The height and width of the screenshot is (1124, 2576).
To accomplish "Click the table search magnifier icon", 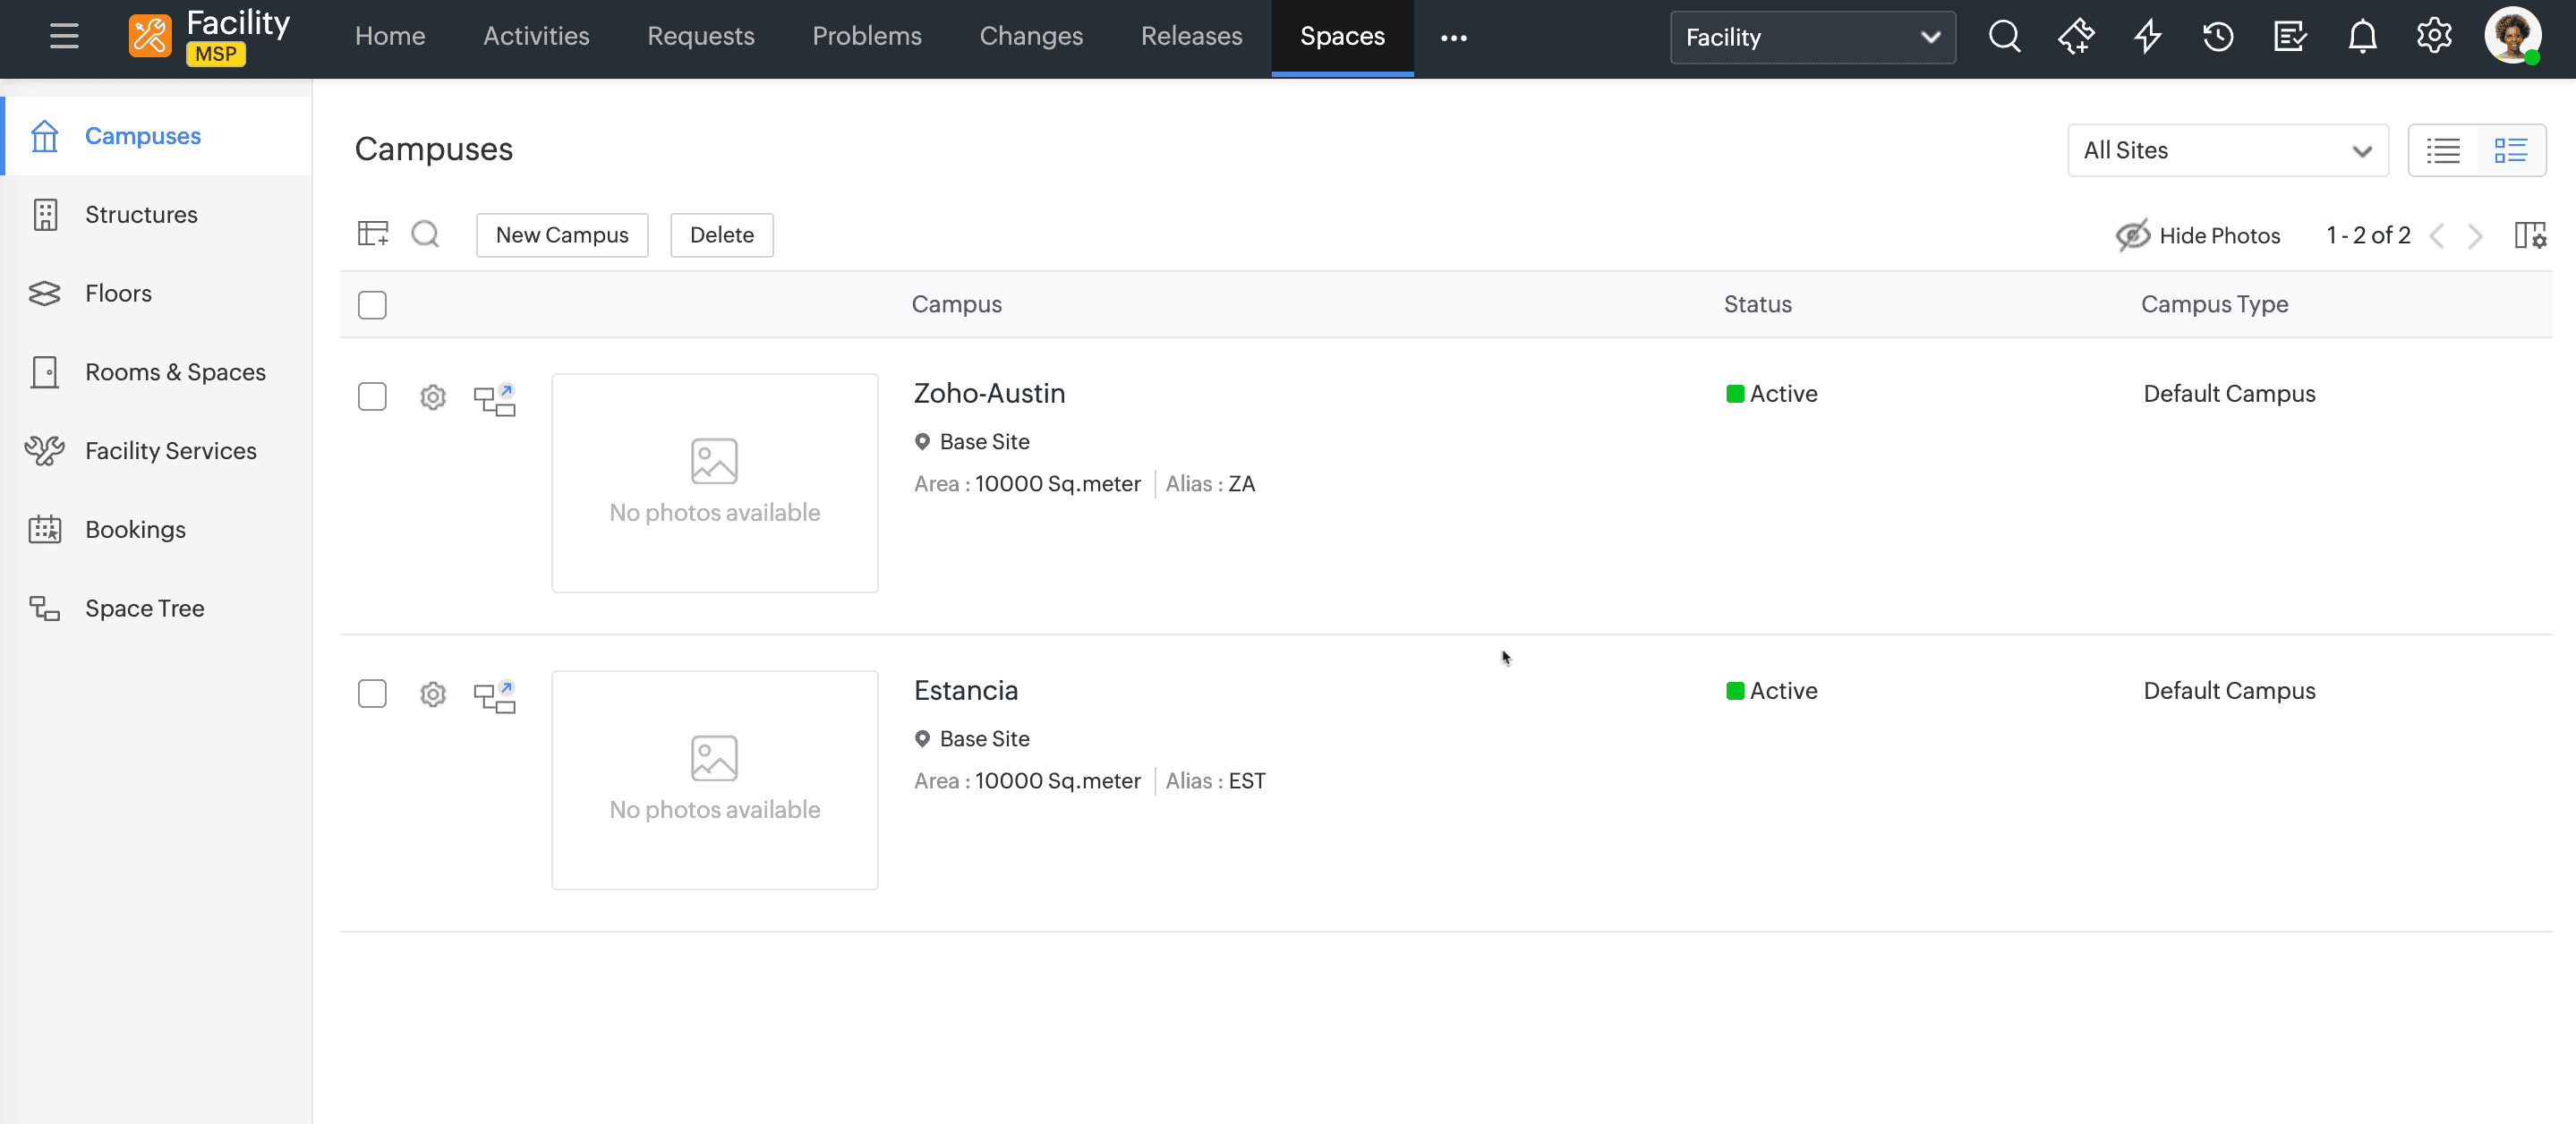I will [425, 234].
